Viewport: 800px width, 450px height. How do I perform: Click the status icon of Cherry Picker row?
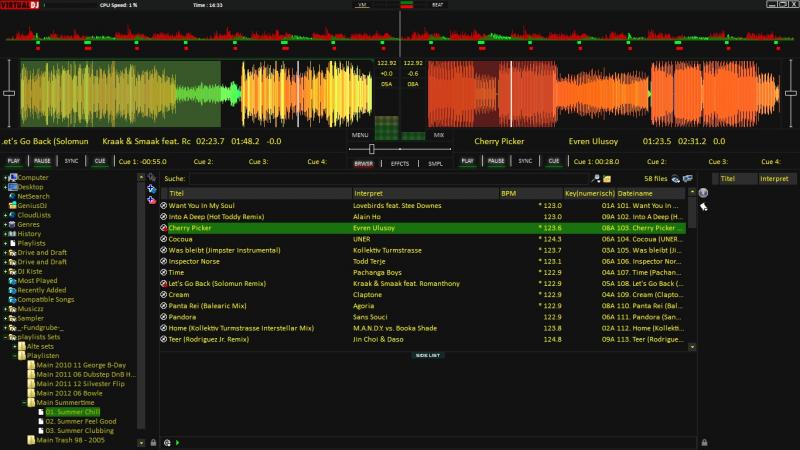click(164, 228)
